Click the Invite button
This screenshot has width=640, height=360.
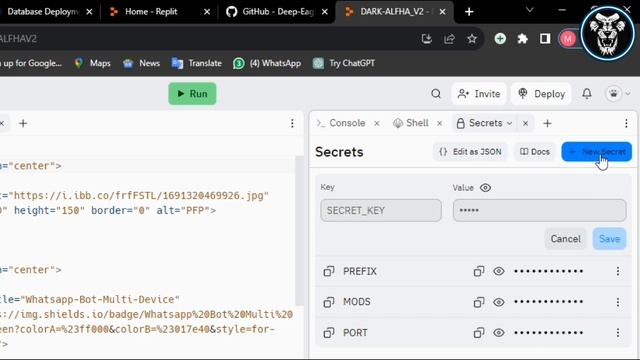point(479,94)
